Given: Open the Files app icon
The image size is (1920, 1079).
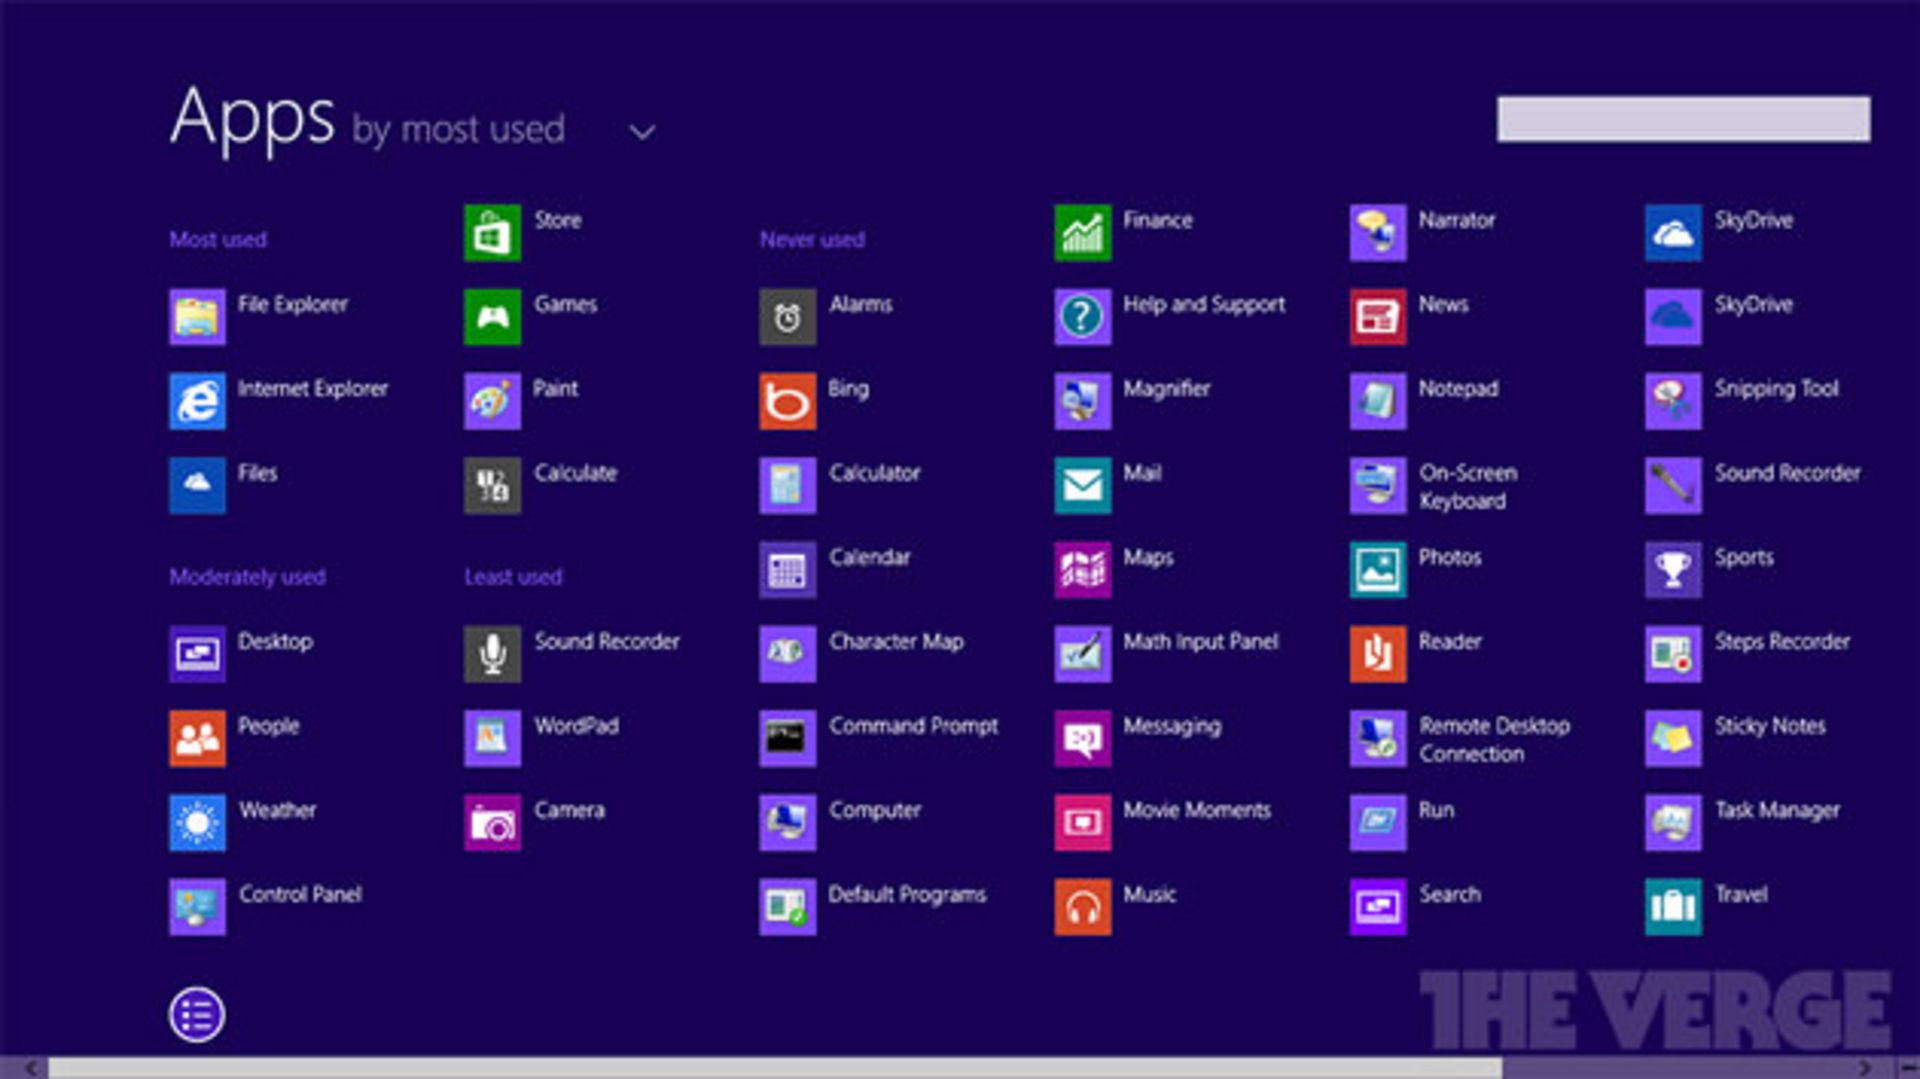Looking at the screenshot, I should pyautogui.click(x=197, y=486).
